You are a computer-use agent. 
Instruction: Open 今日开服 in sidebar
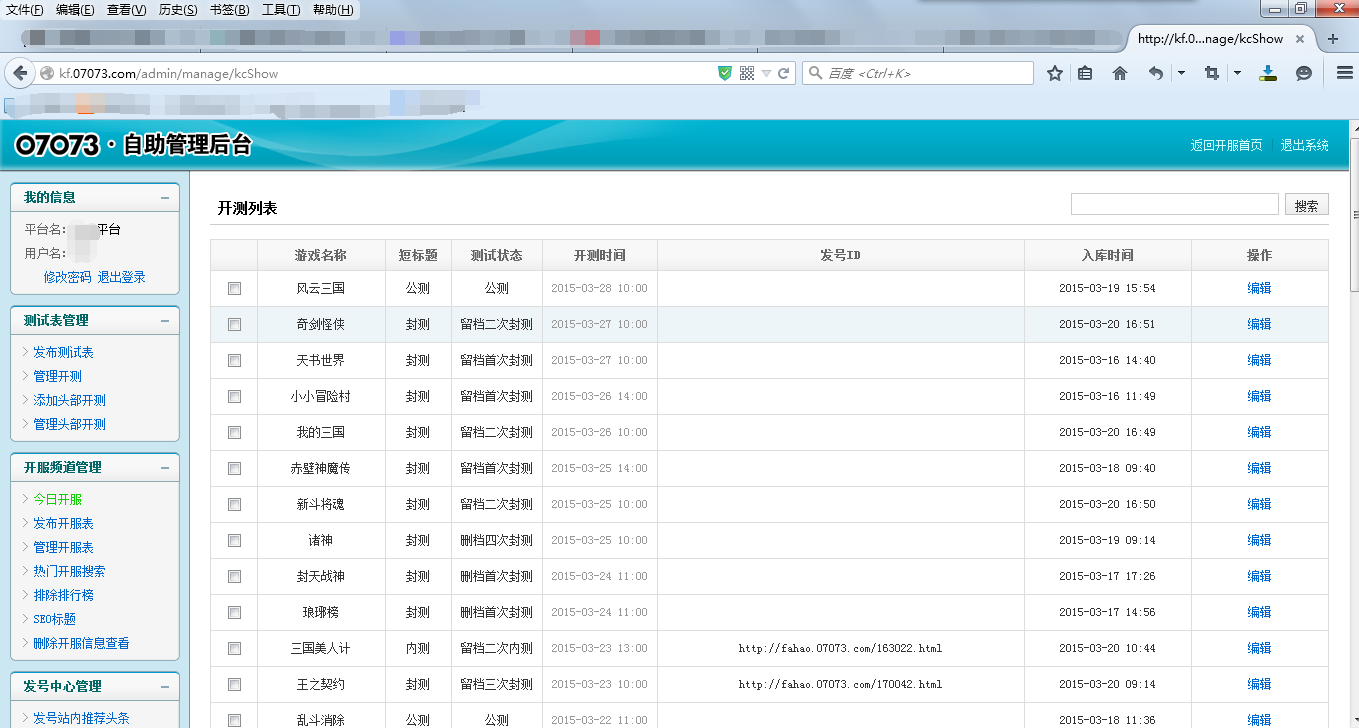(57, 500)
